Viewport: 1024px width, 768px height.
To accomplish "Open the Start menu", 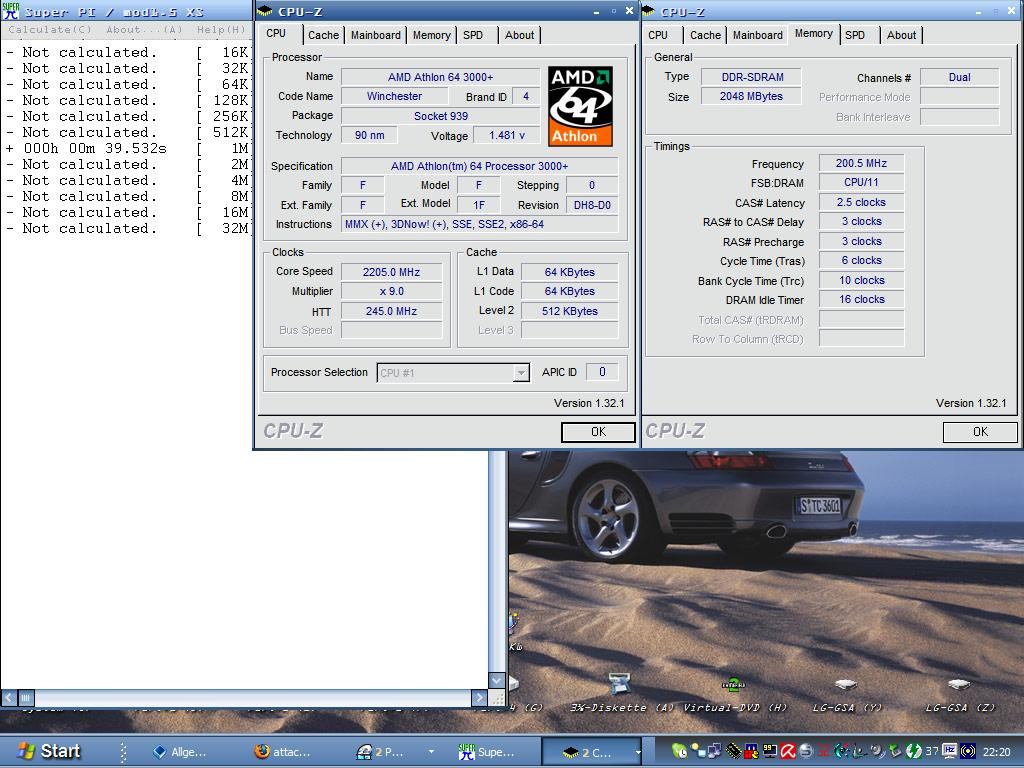I will point(50,751).
